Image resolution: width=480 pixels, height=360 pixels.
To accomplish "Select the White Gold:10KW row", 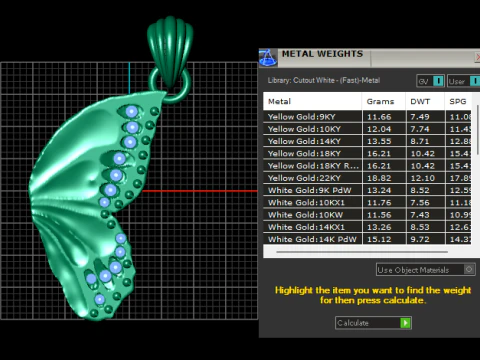I will pyautogui.click(x=367, y=215).
